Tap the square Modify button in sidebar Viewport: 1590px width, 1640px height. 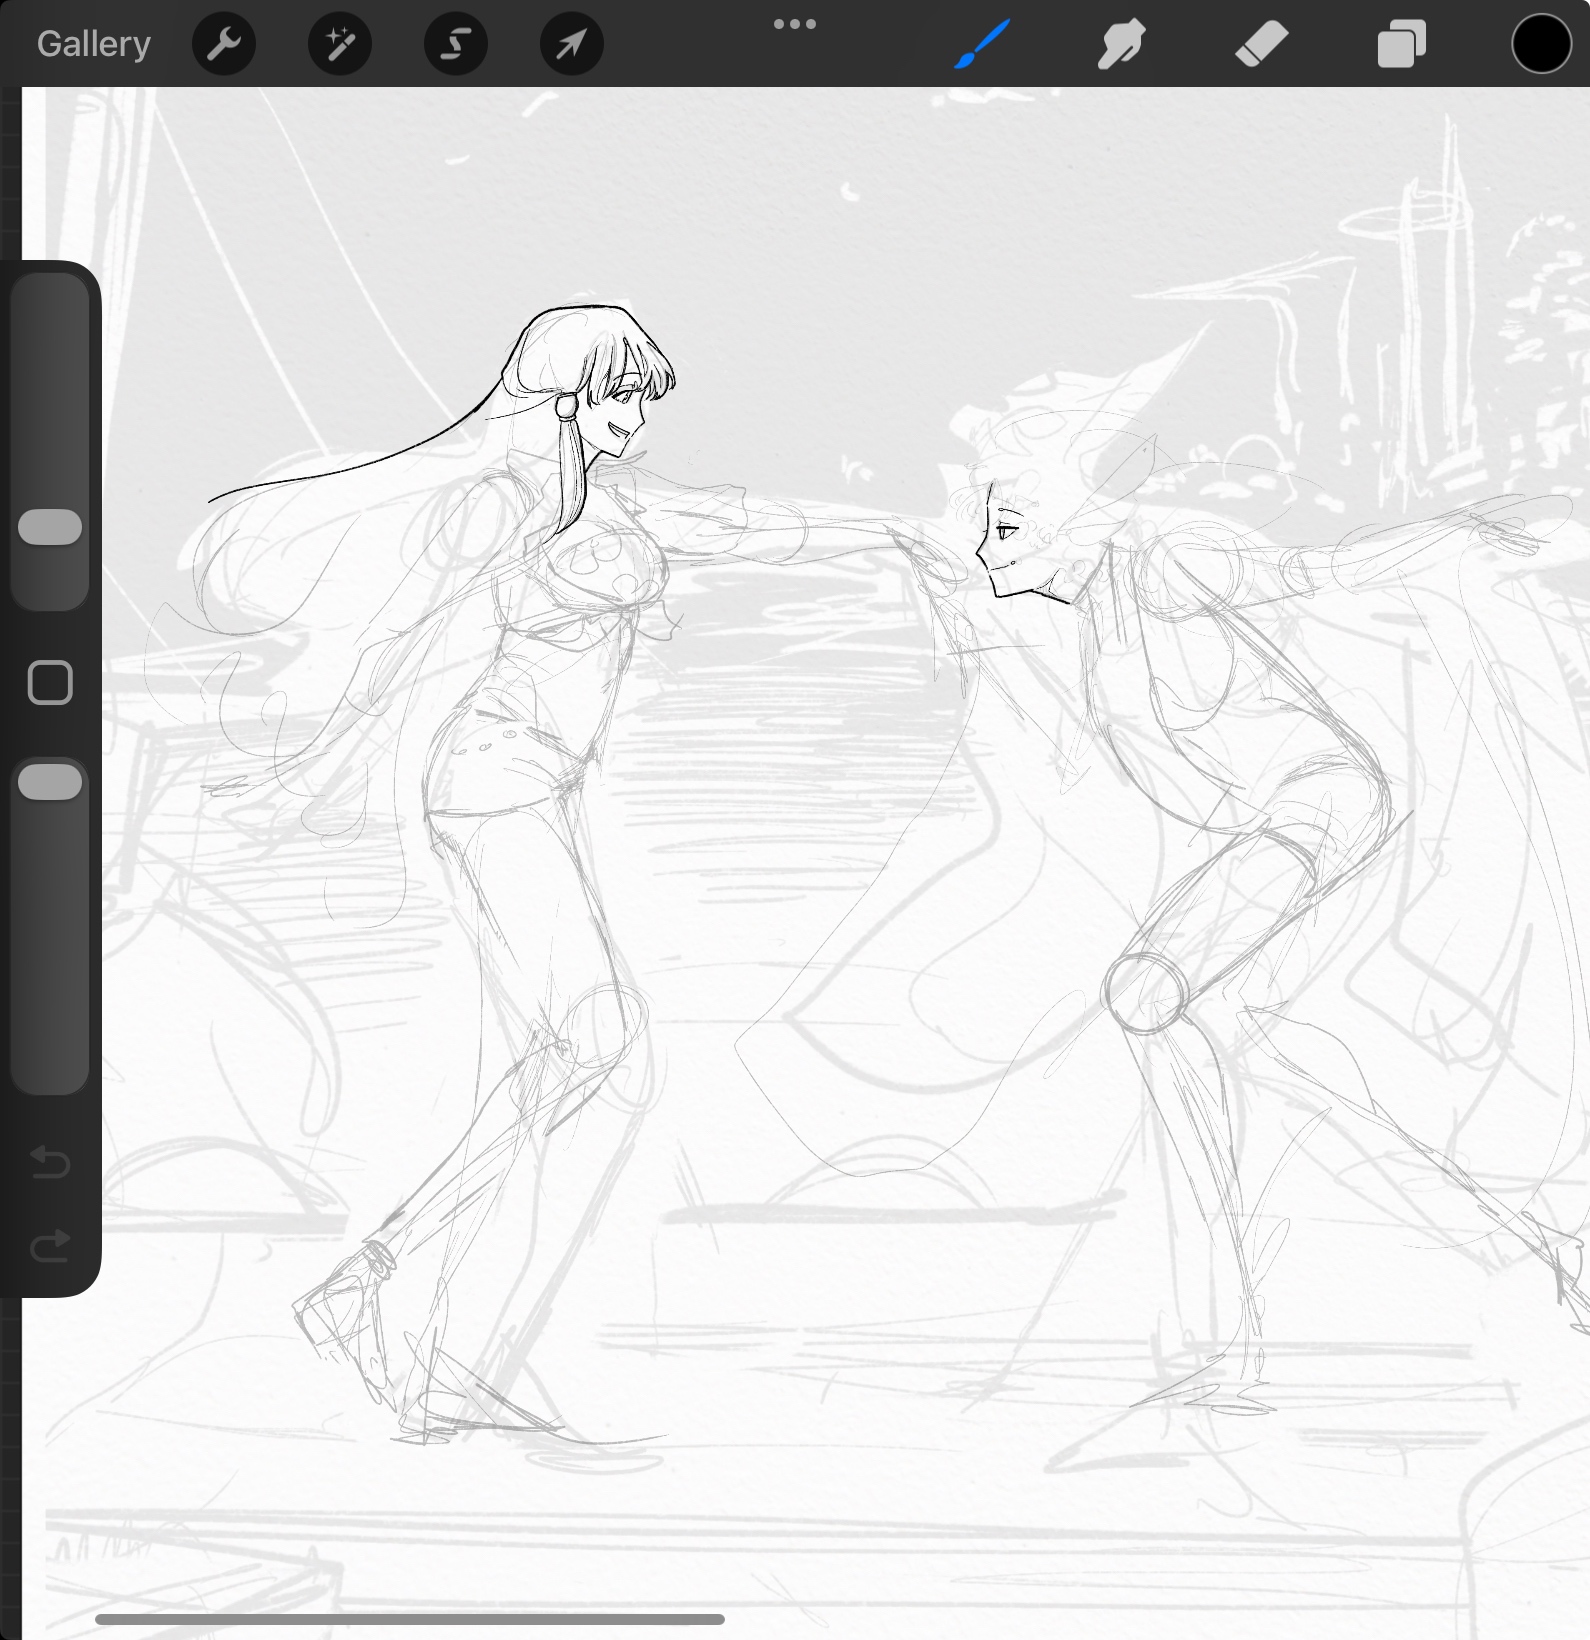click(x=50, y=683)
